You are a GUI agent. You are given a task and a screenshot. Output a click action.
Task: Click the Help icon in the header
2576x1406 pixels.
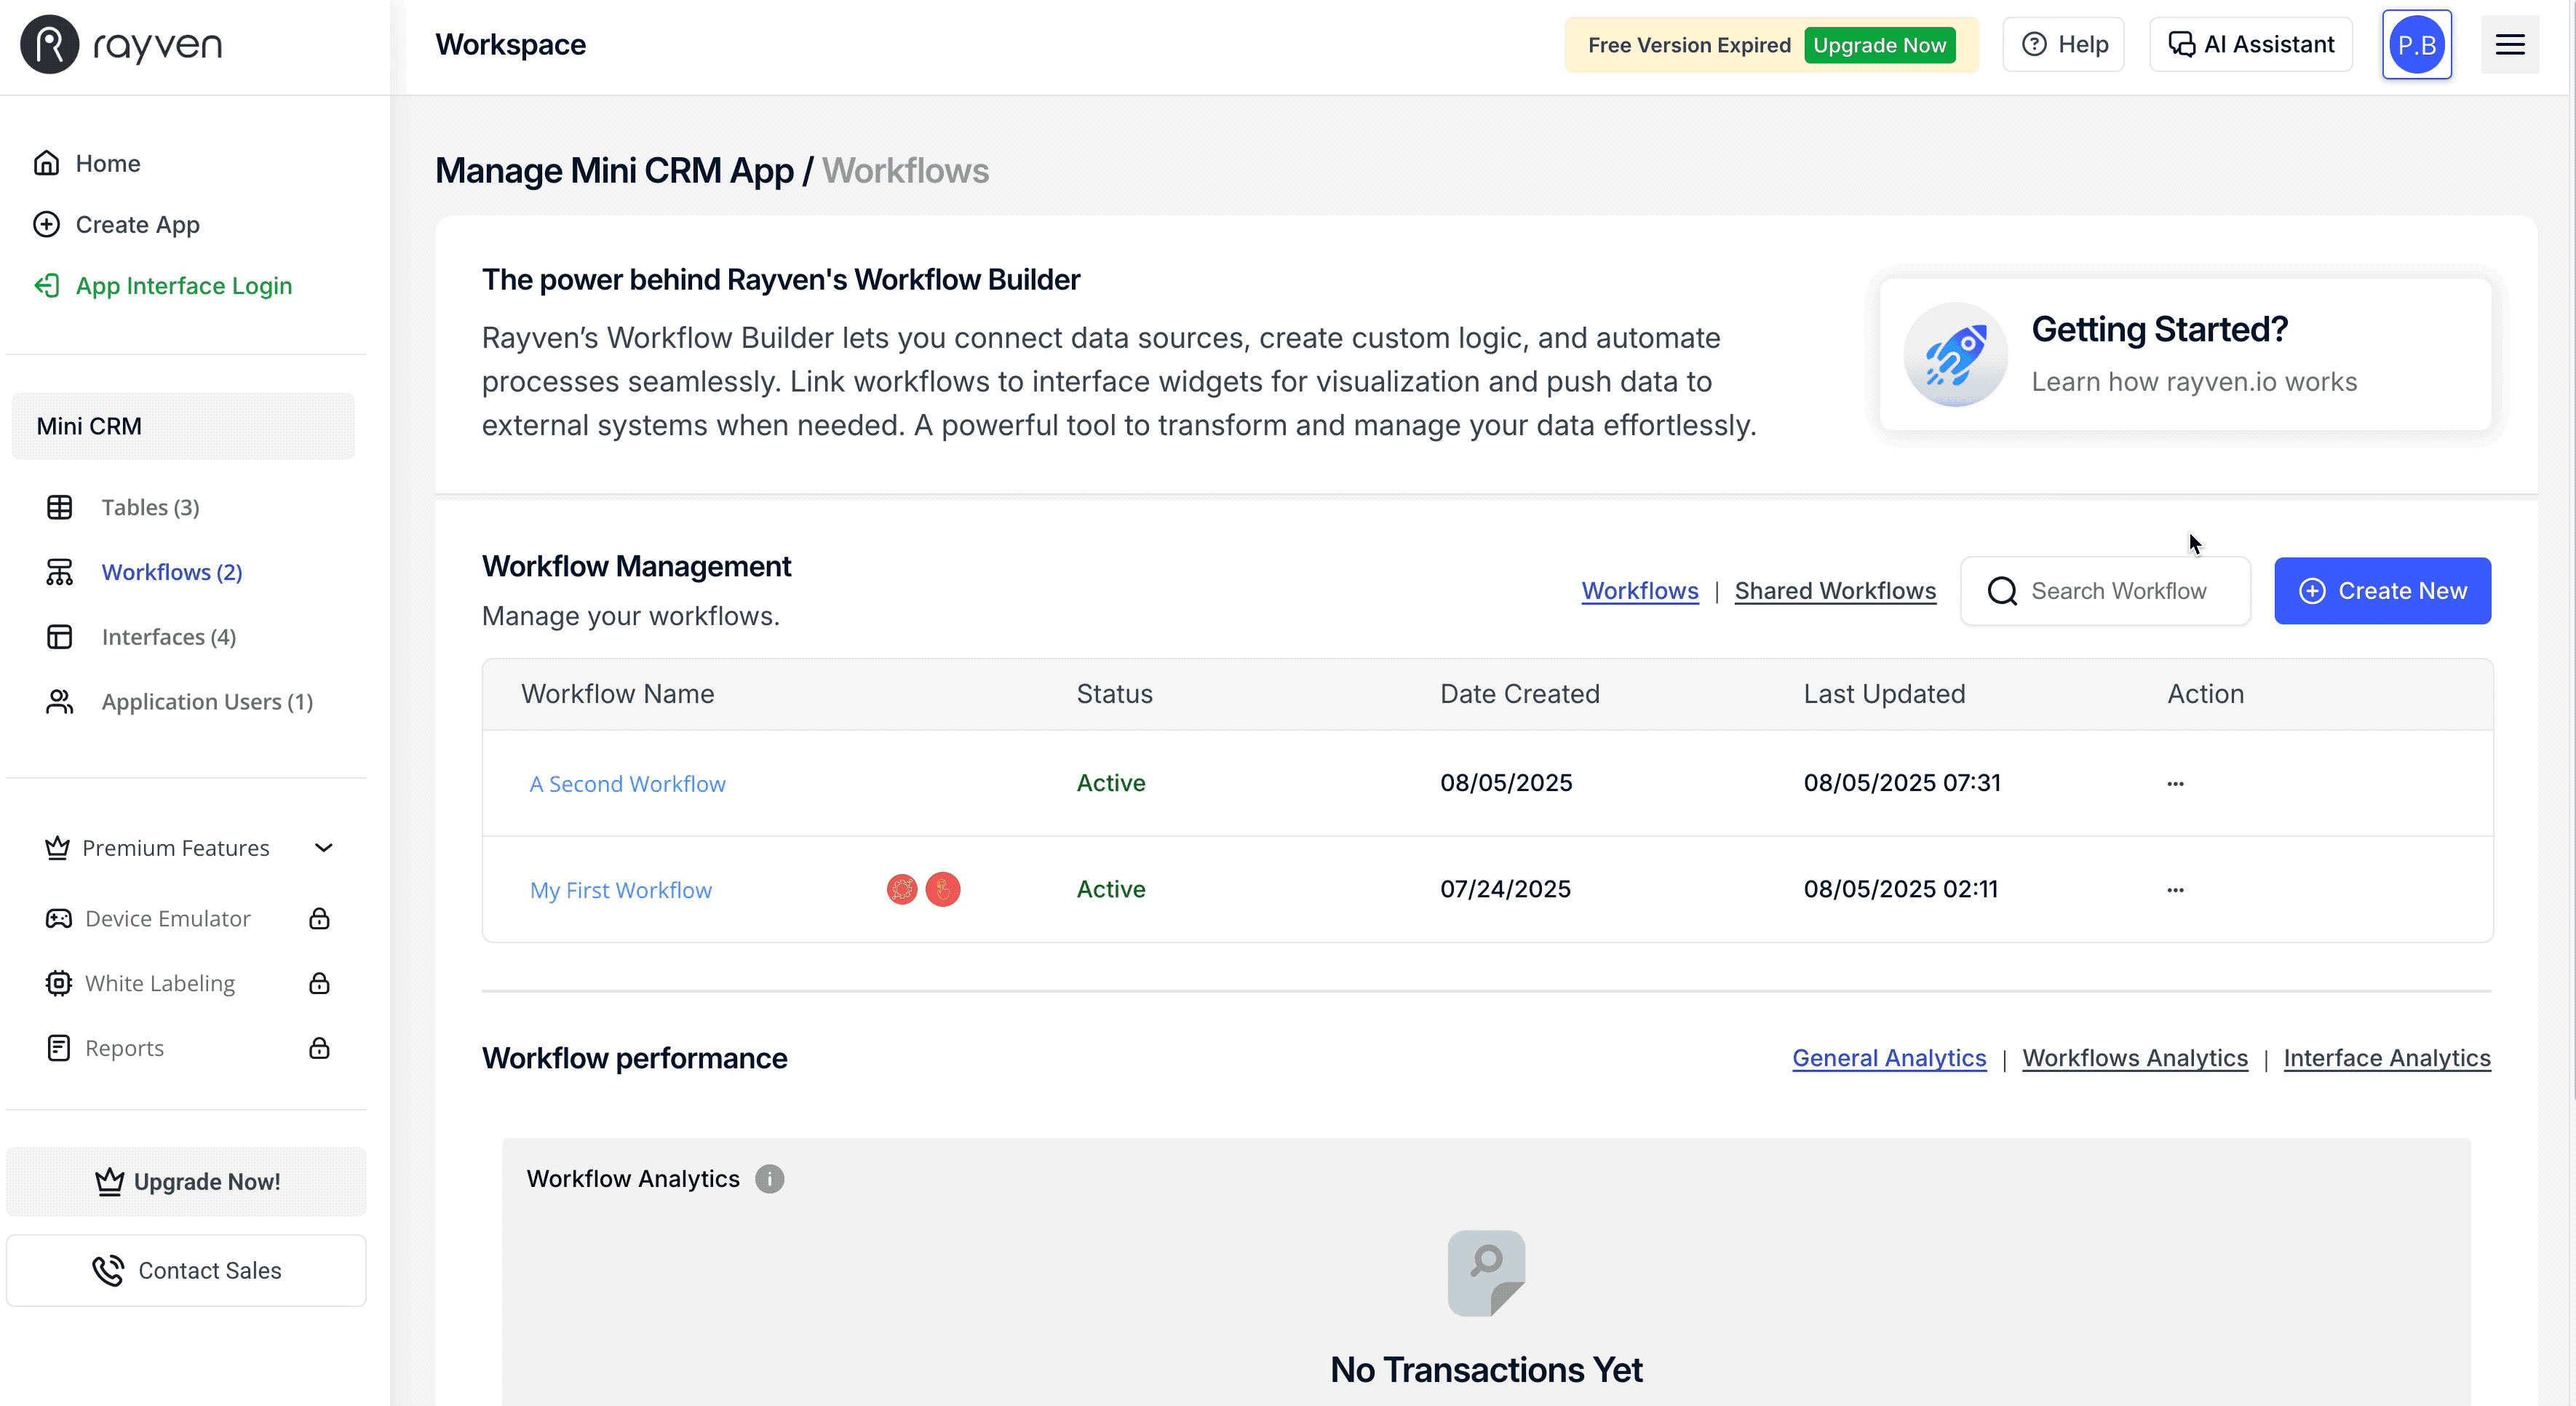pos(2035,44)
